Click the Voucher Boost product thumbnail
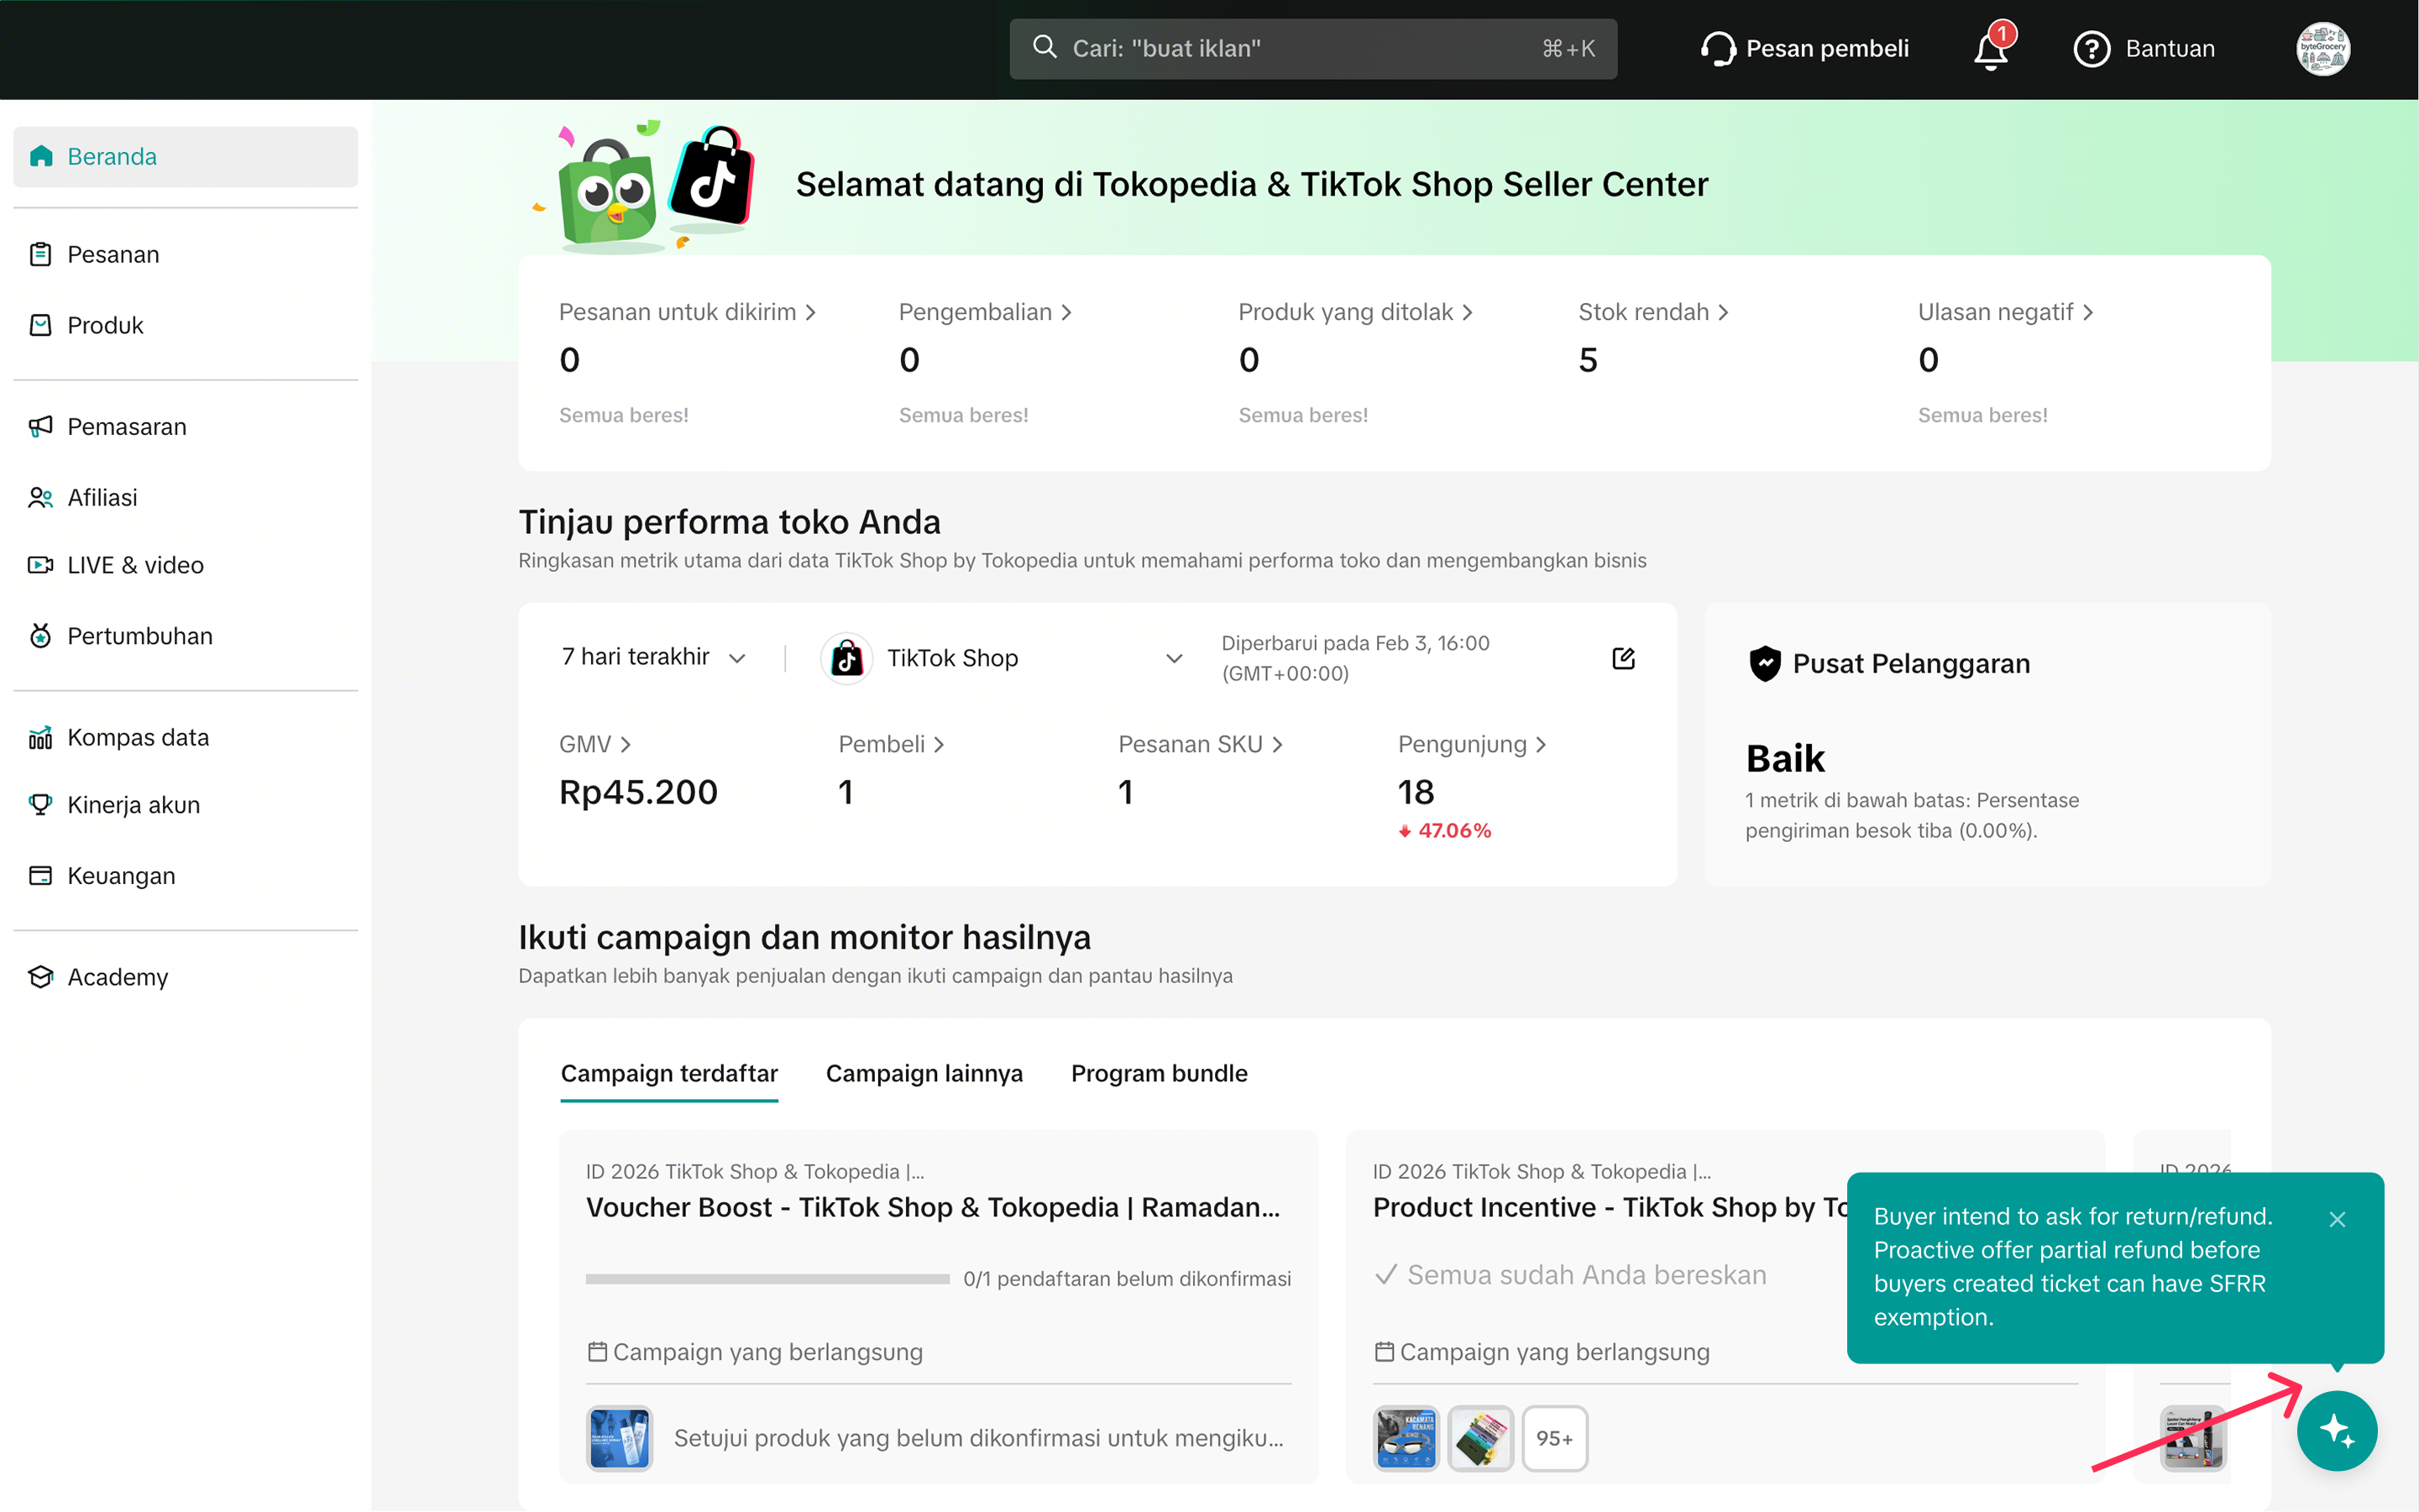The width and height of the screenshot is (2419, 1512). coord(619,1439)
